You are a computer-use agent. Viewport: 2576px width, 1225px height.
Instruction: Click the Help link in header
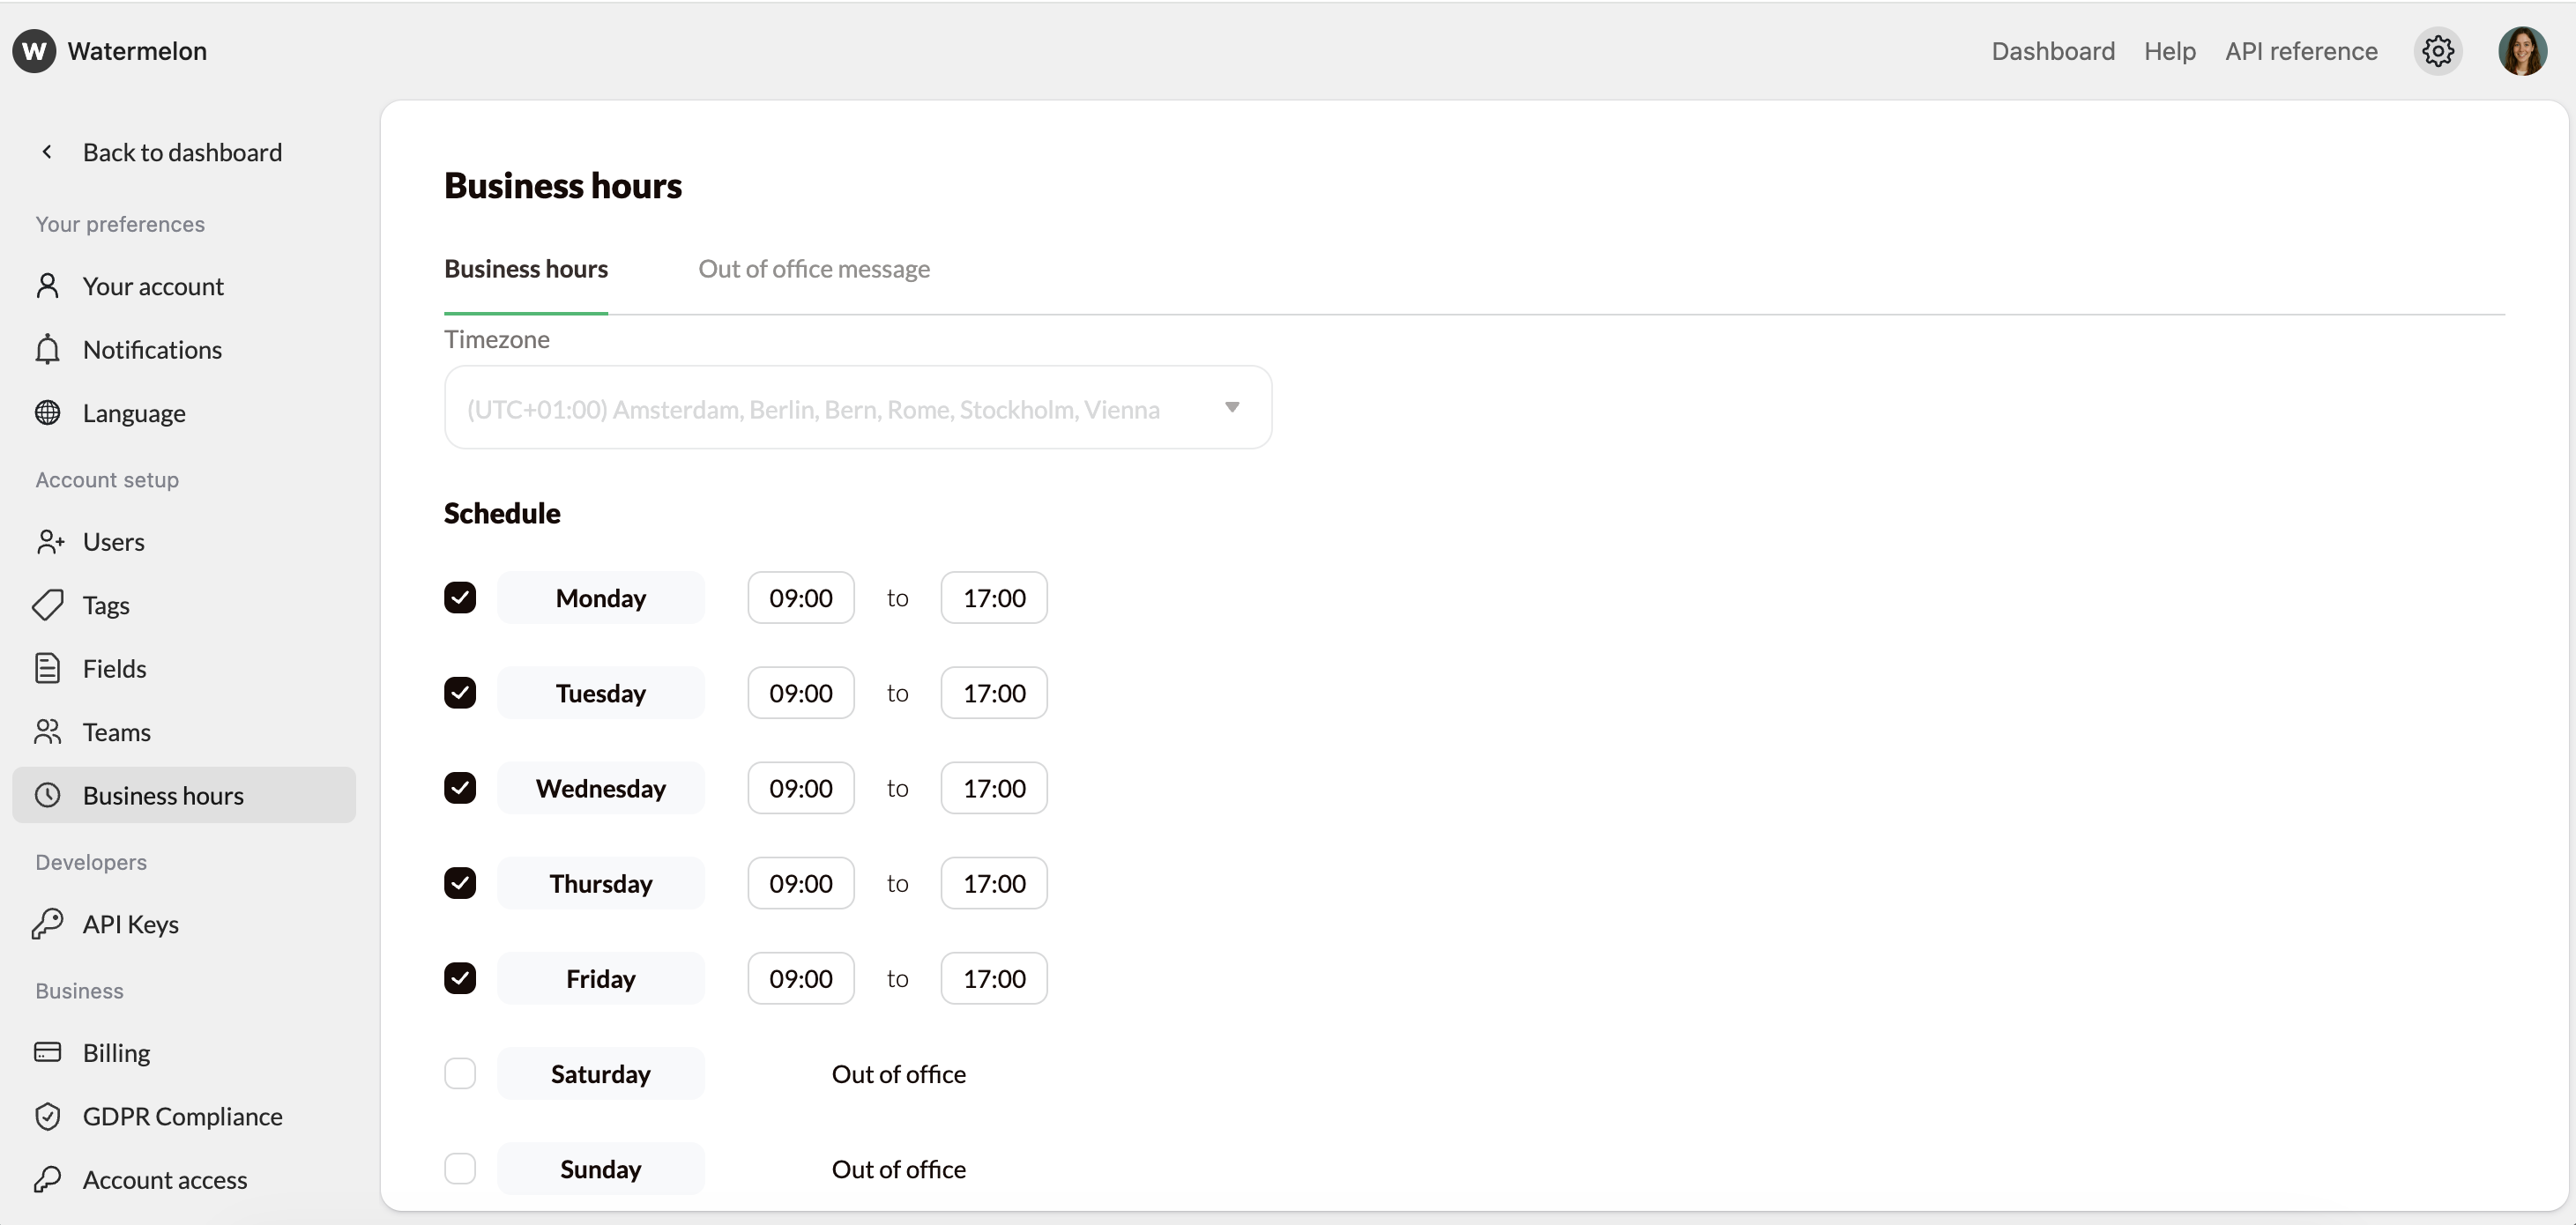[2169, 51]
